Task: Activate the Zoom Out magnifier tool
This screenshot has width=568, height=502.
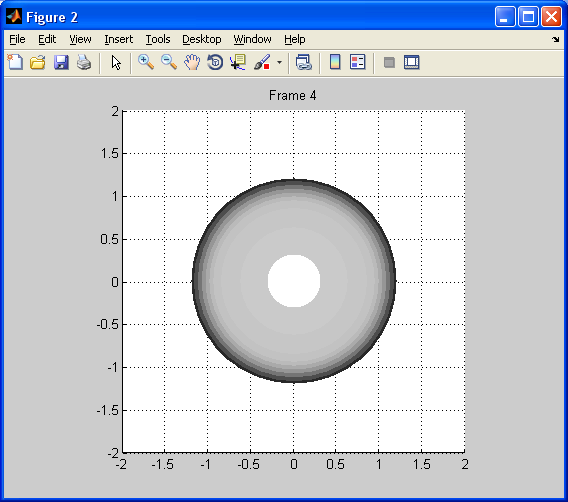Action: [x=169, y=62]
